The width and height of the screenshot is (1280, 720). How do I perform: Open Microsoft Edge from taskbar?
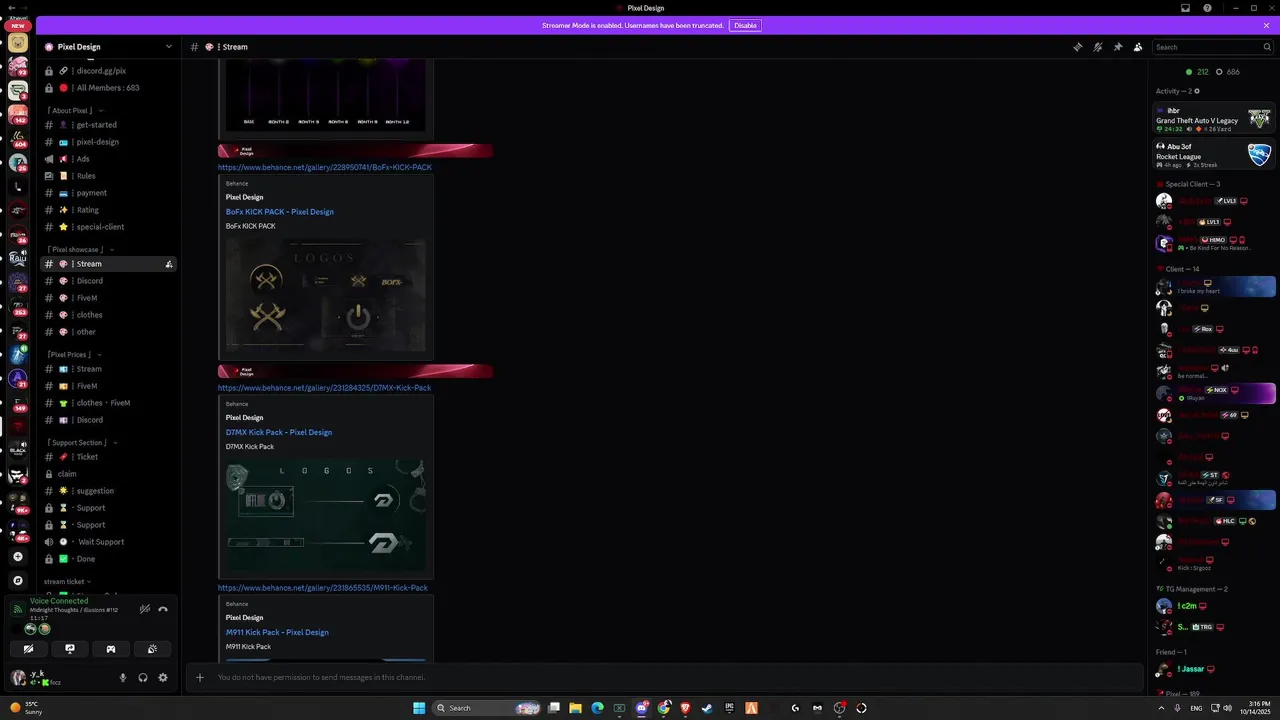[597, 708]
